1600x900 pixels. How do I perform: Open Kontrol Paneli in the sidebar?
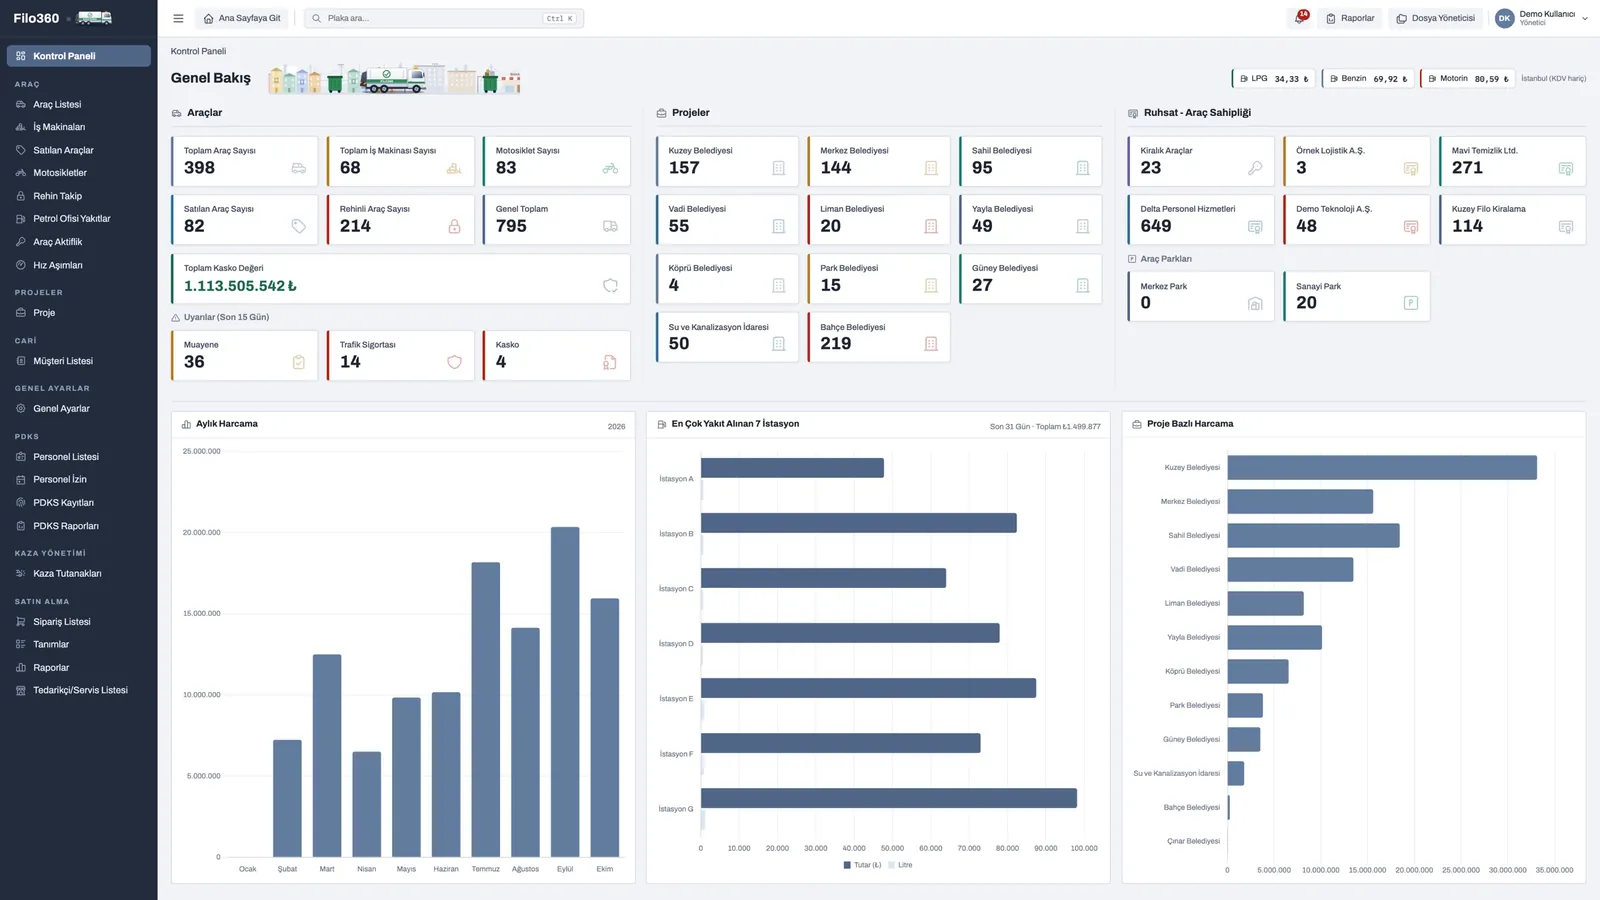click(x=79, y=56)
